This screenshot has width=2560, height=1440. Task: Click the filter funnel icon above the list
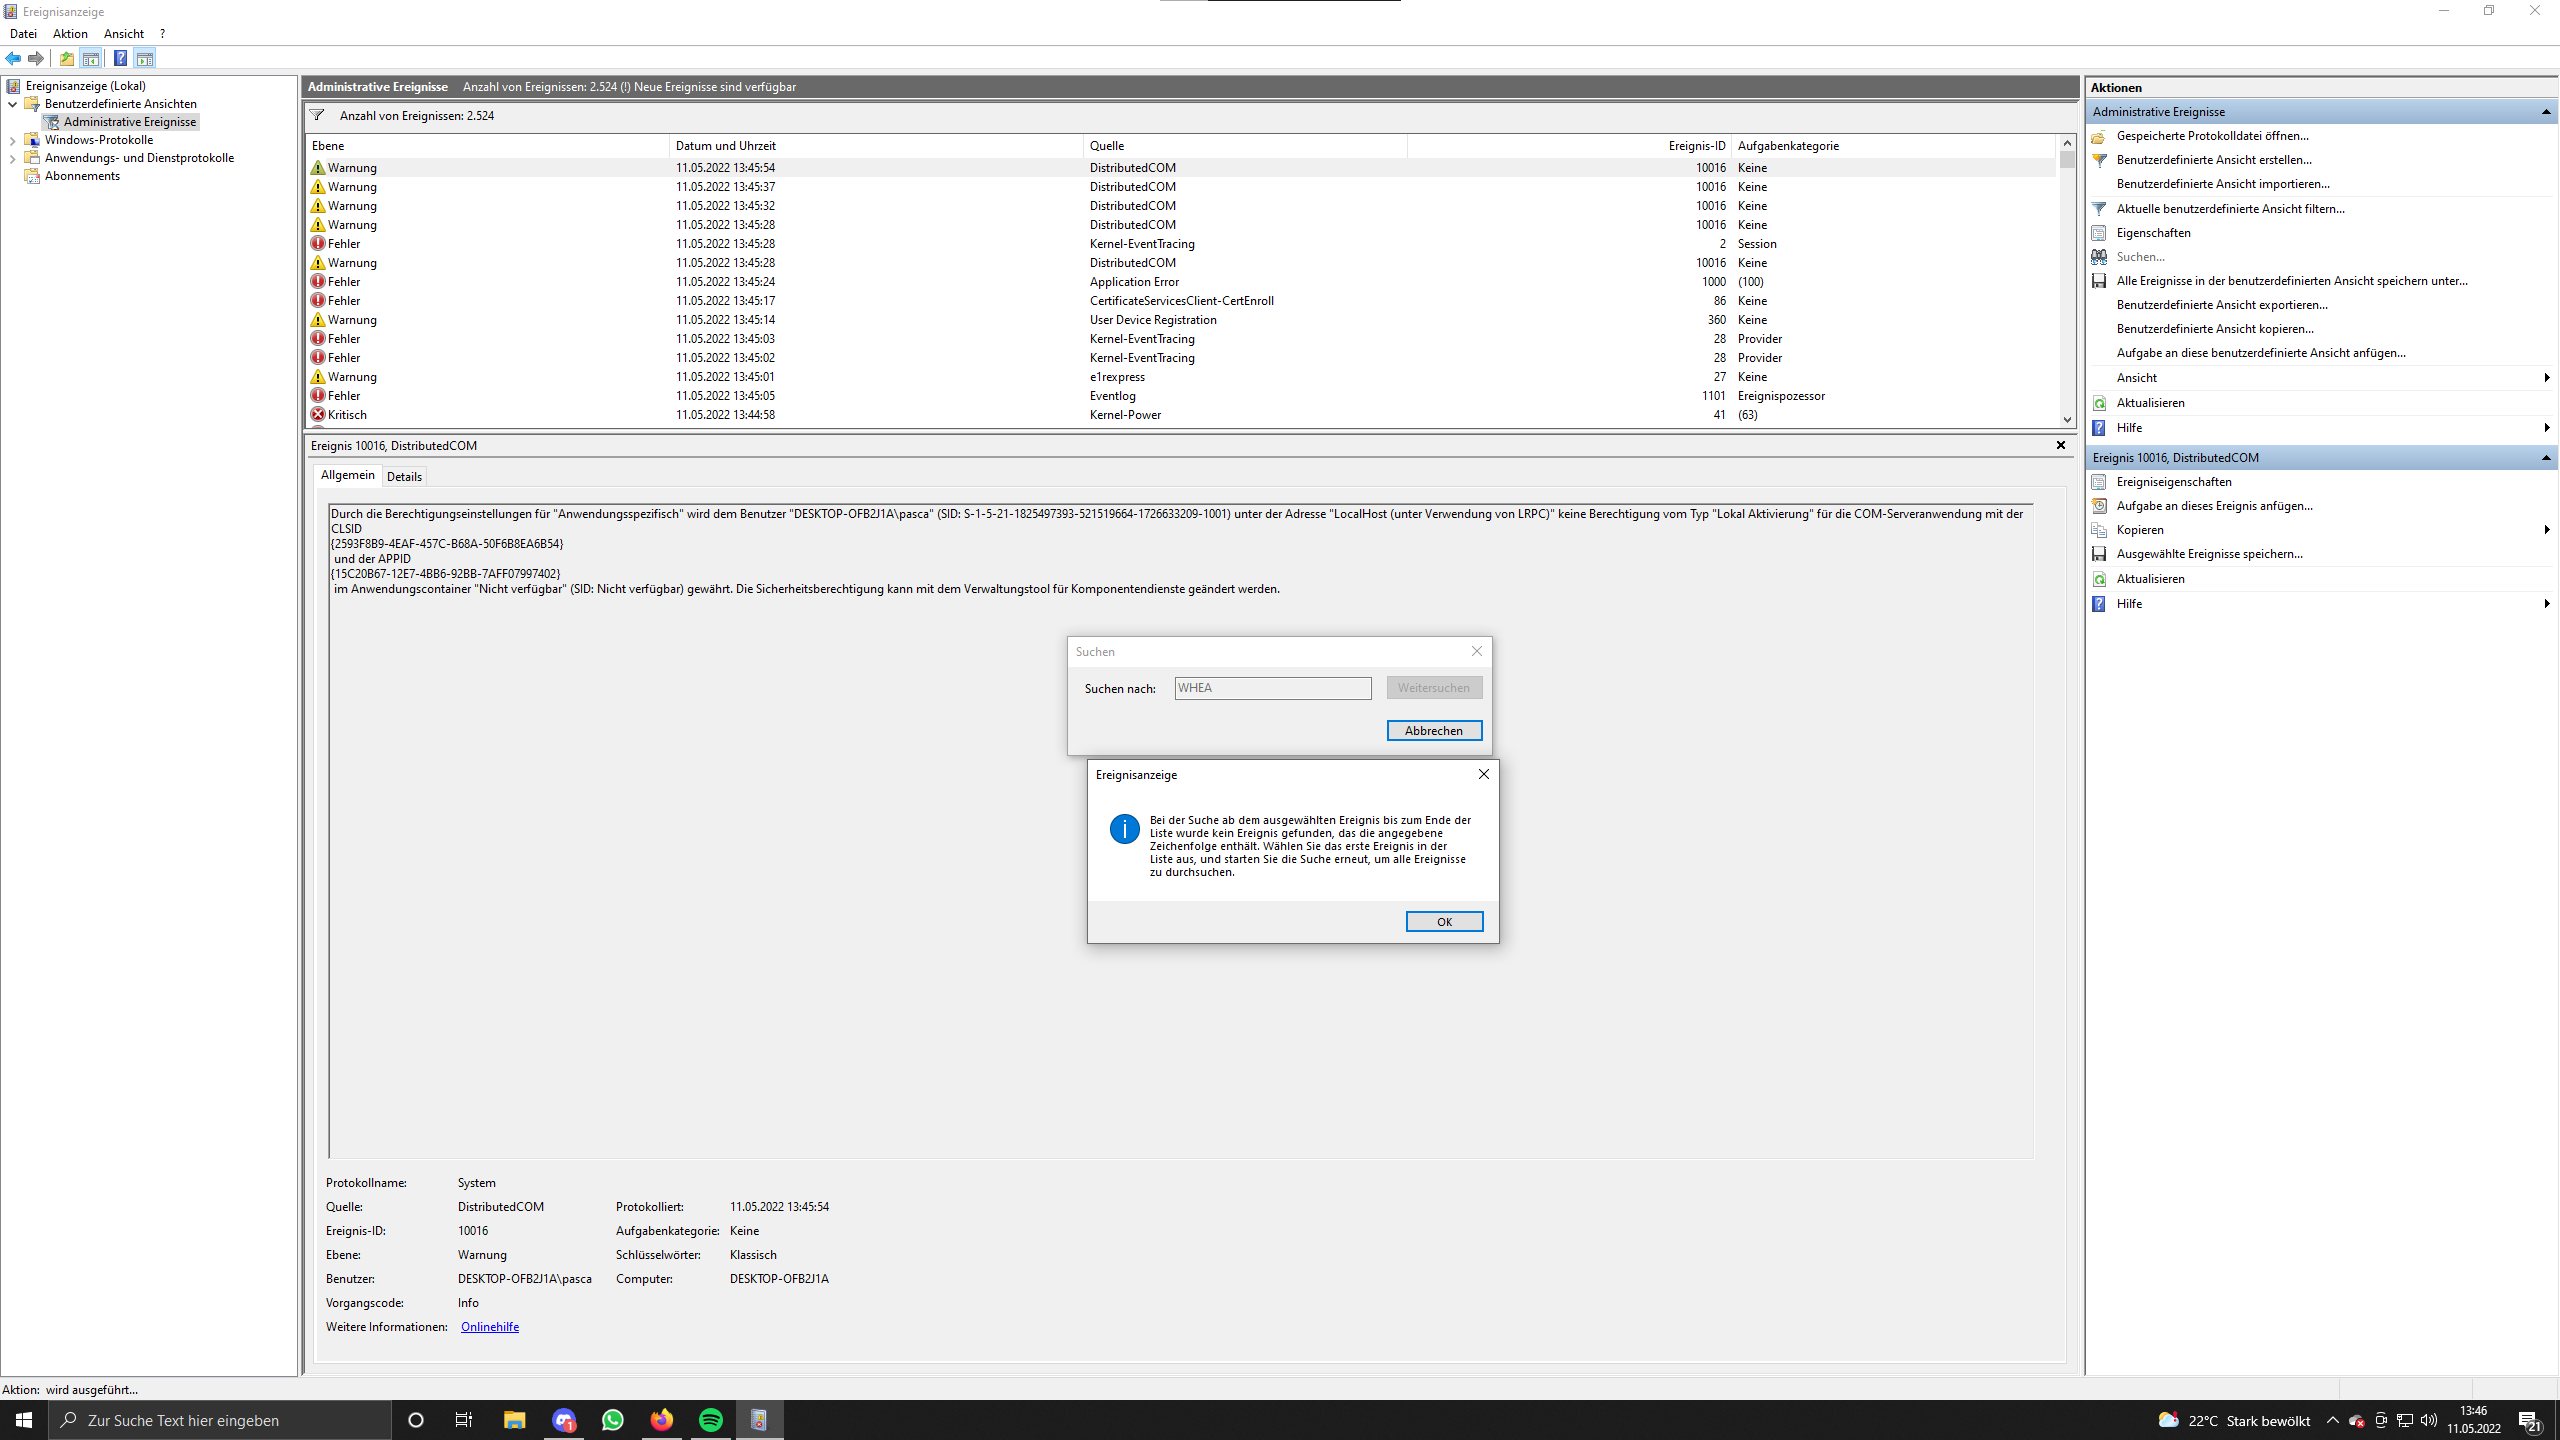[x=317, y=115]
